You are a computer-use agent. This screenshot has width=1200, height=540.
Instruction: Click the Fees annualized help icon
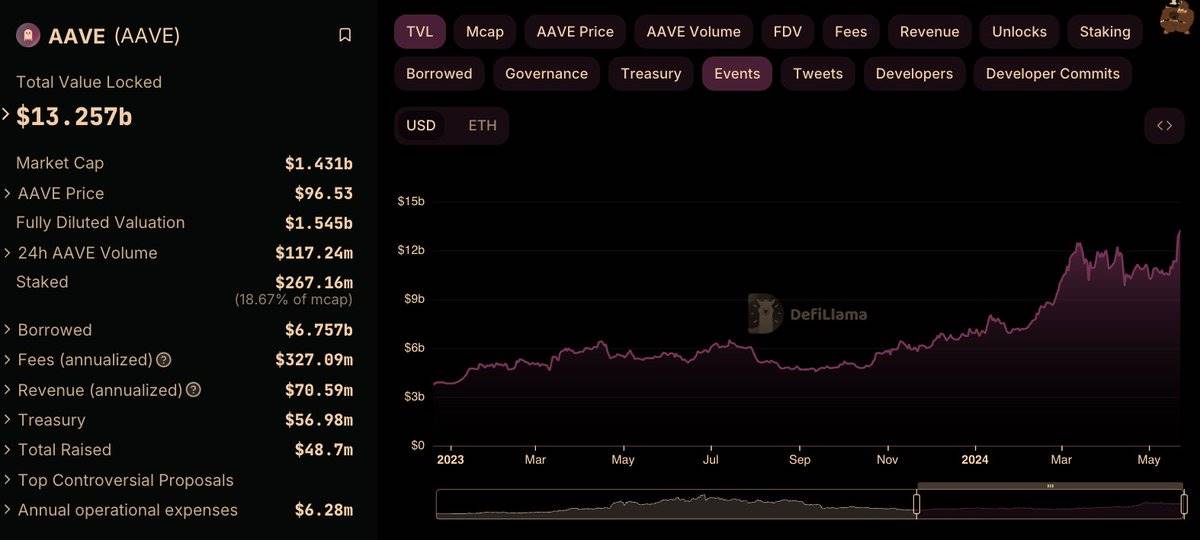tap(164, 360)
